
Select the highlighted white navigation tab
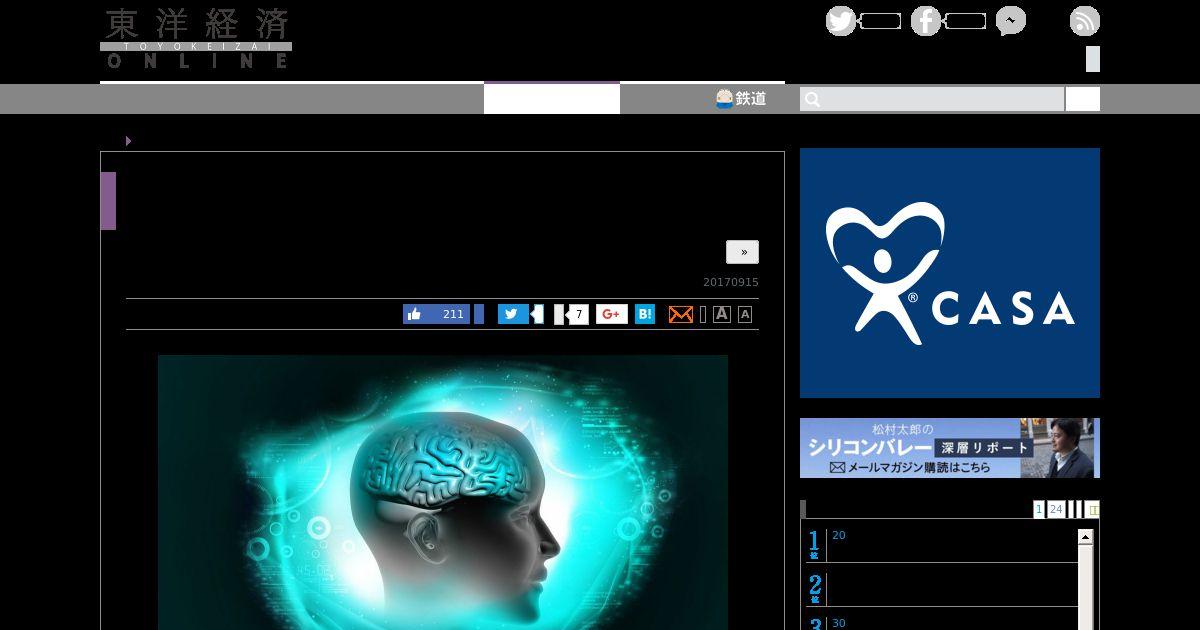[552, 98]
